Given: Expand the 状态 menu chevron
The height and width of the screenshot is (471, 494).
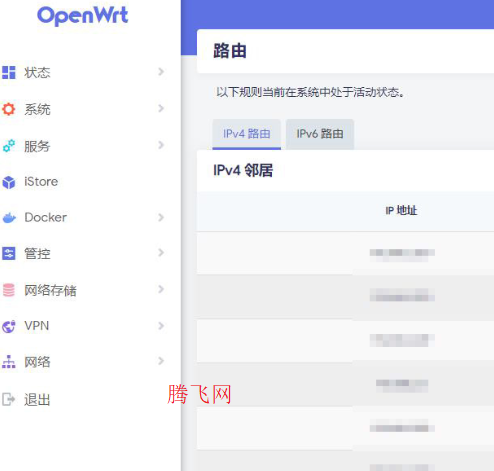Looking at the screenshot, I should click(x=161, y=72).
